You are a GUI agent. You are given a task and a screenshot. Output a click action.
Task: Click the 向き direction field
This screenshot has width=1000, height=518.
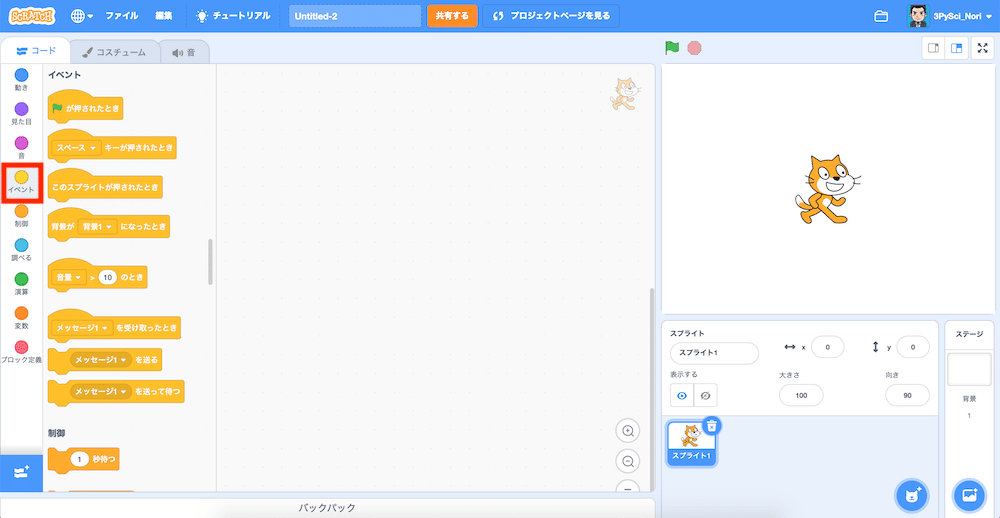(908, 396)
